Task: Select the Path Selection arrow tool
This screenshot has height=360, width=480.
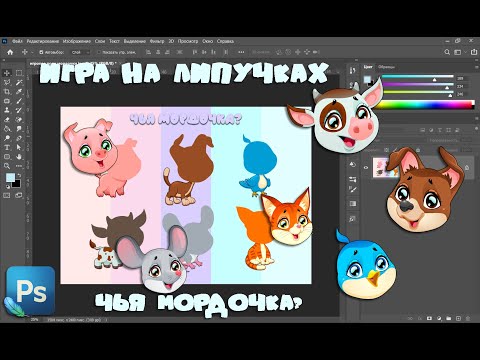Action: [x=19, y=147]
